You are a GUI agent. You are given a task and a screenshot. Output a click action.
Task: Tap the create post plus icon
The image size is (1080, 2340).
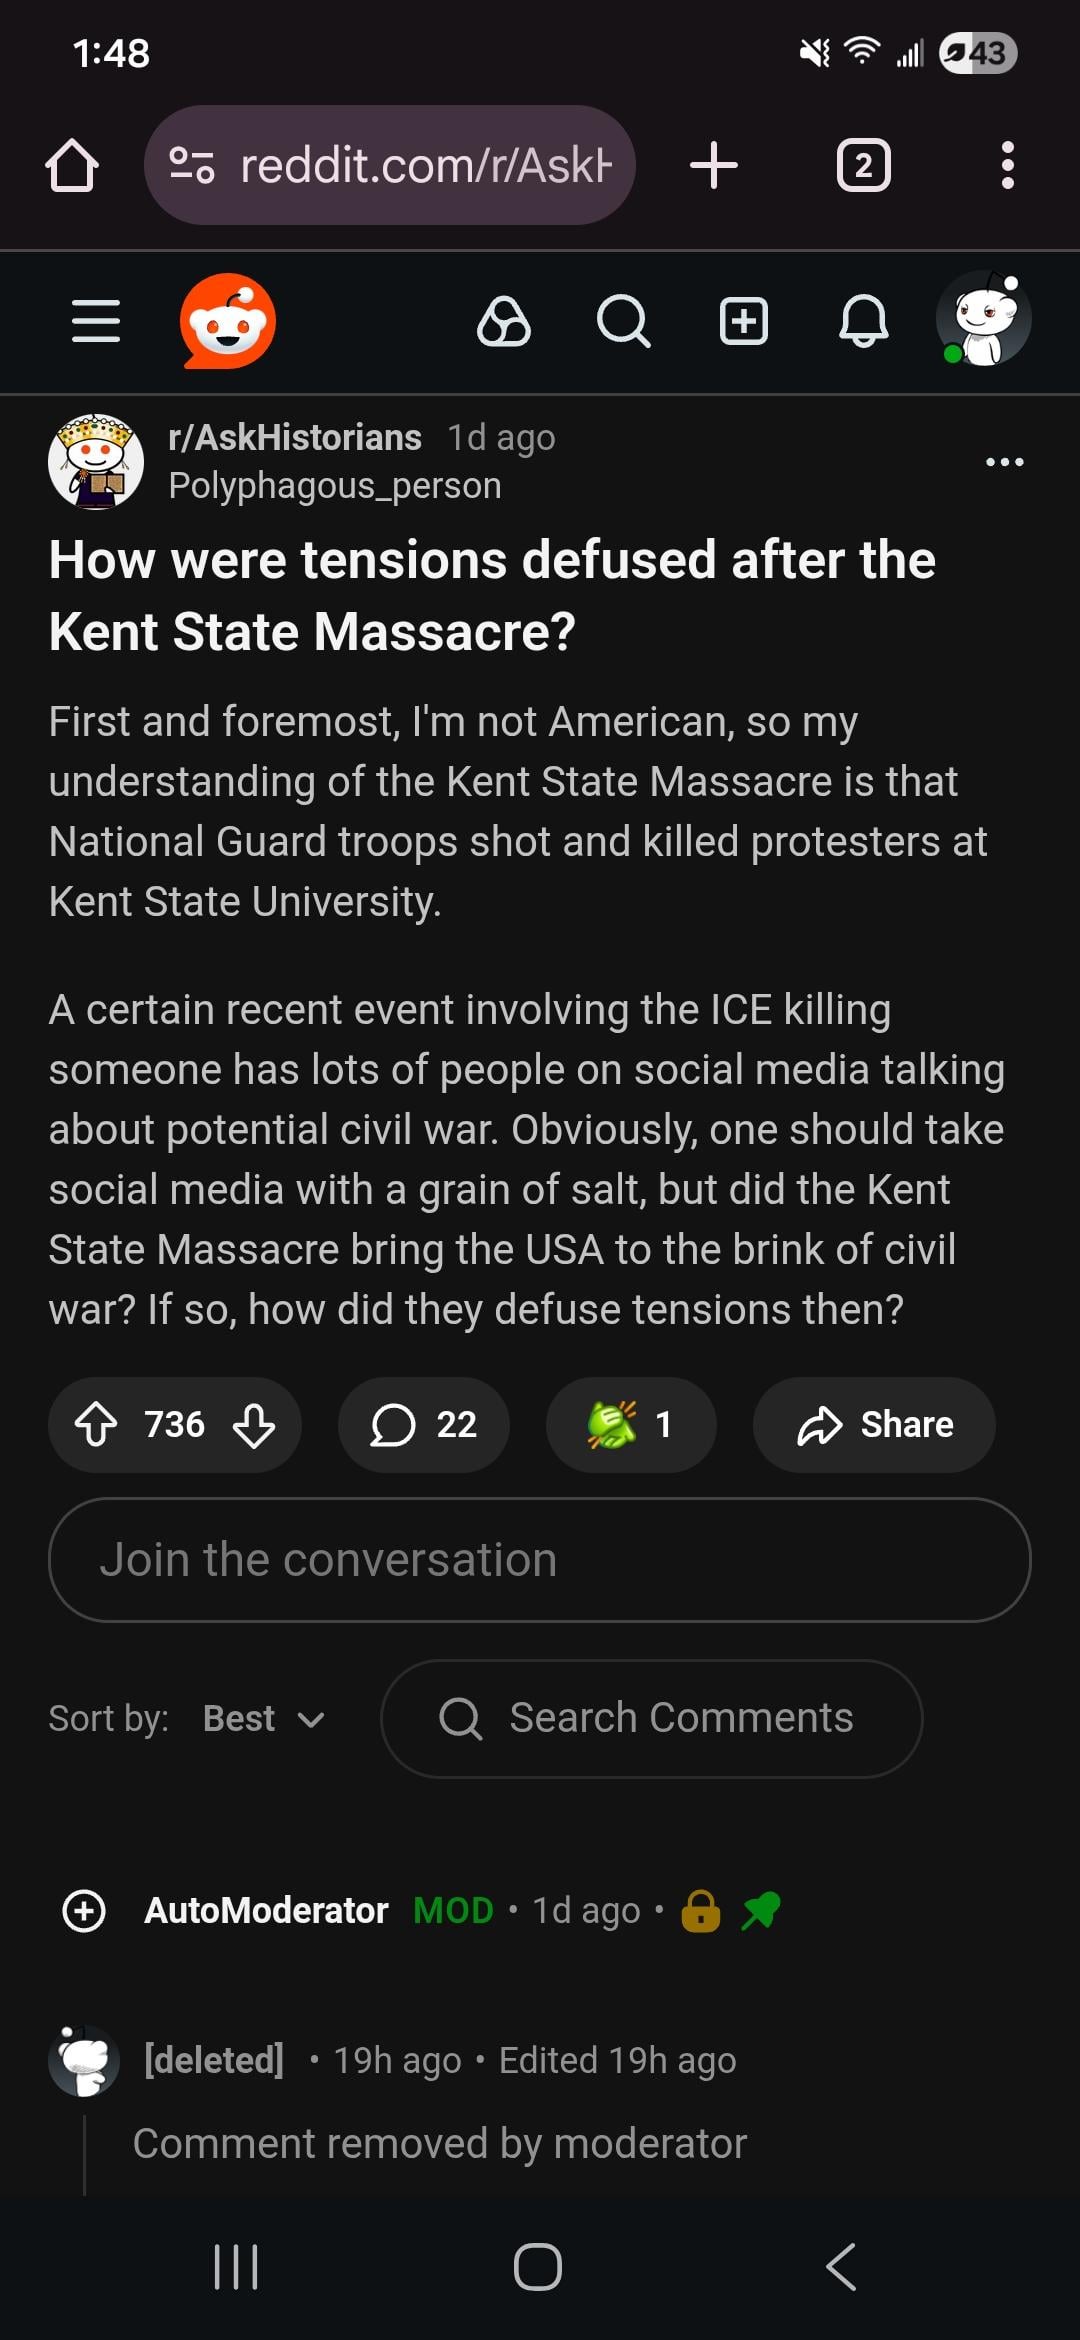coord(744,321)
